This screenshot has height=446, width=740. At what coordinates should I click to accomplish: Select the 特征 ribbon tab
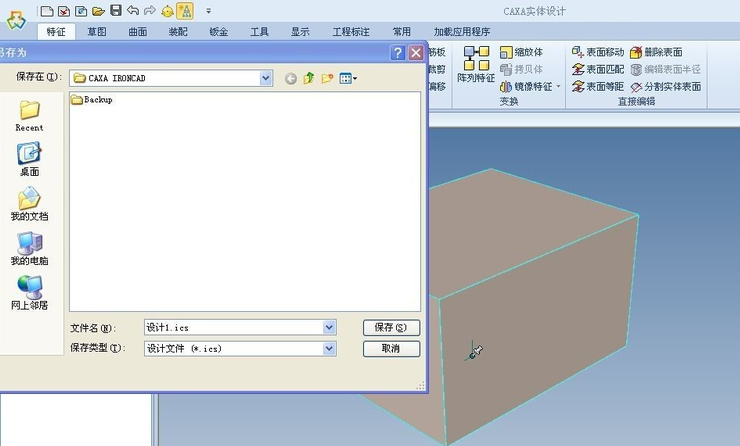(56, 32)
